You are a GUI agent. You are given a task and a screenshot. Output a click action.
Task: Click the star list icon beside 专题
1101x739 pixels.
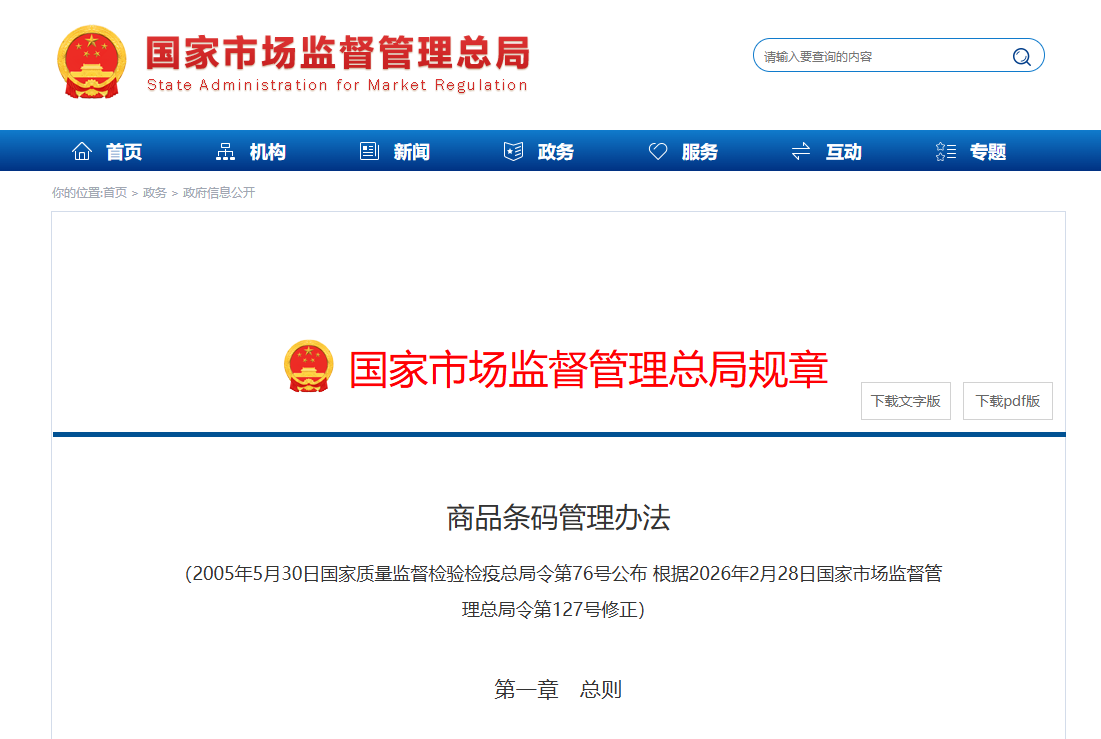(x=946, y=151)
